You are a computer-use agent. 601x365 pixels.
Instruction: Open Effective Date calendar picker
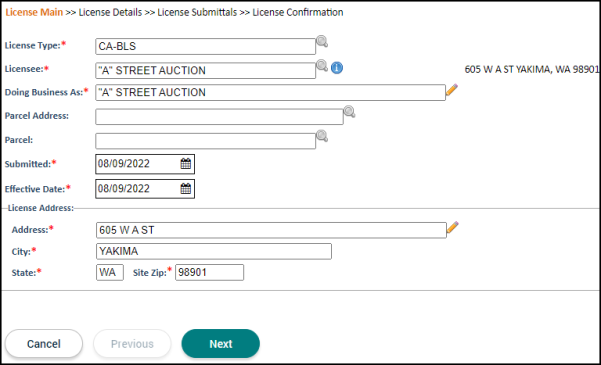186,189
